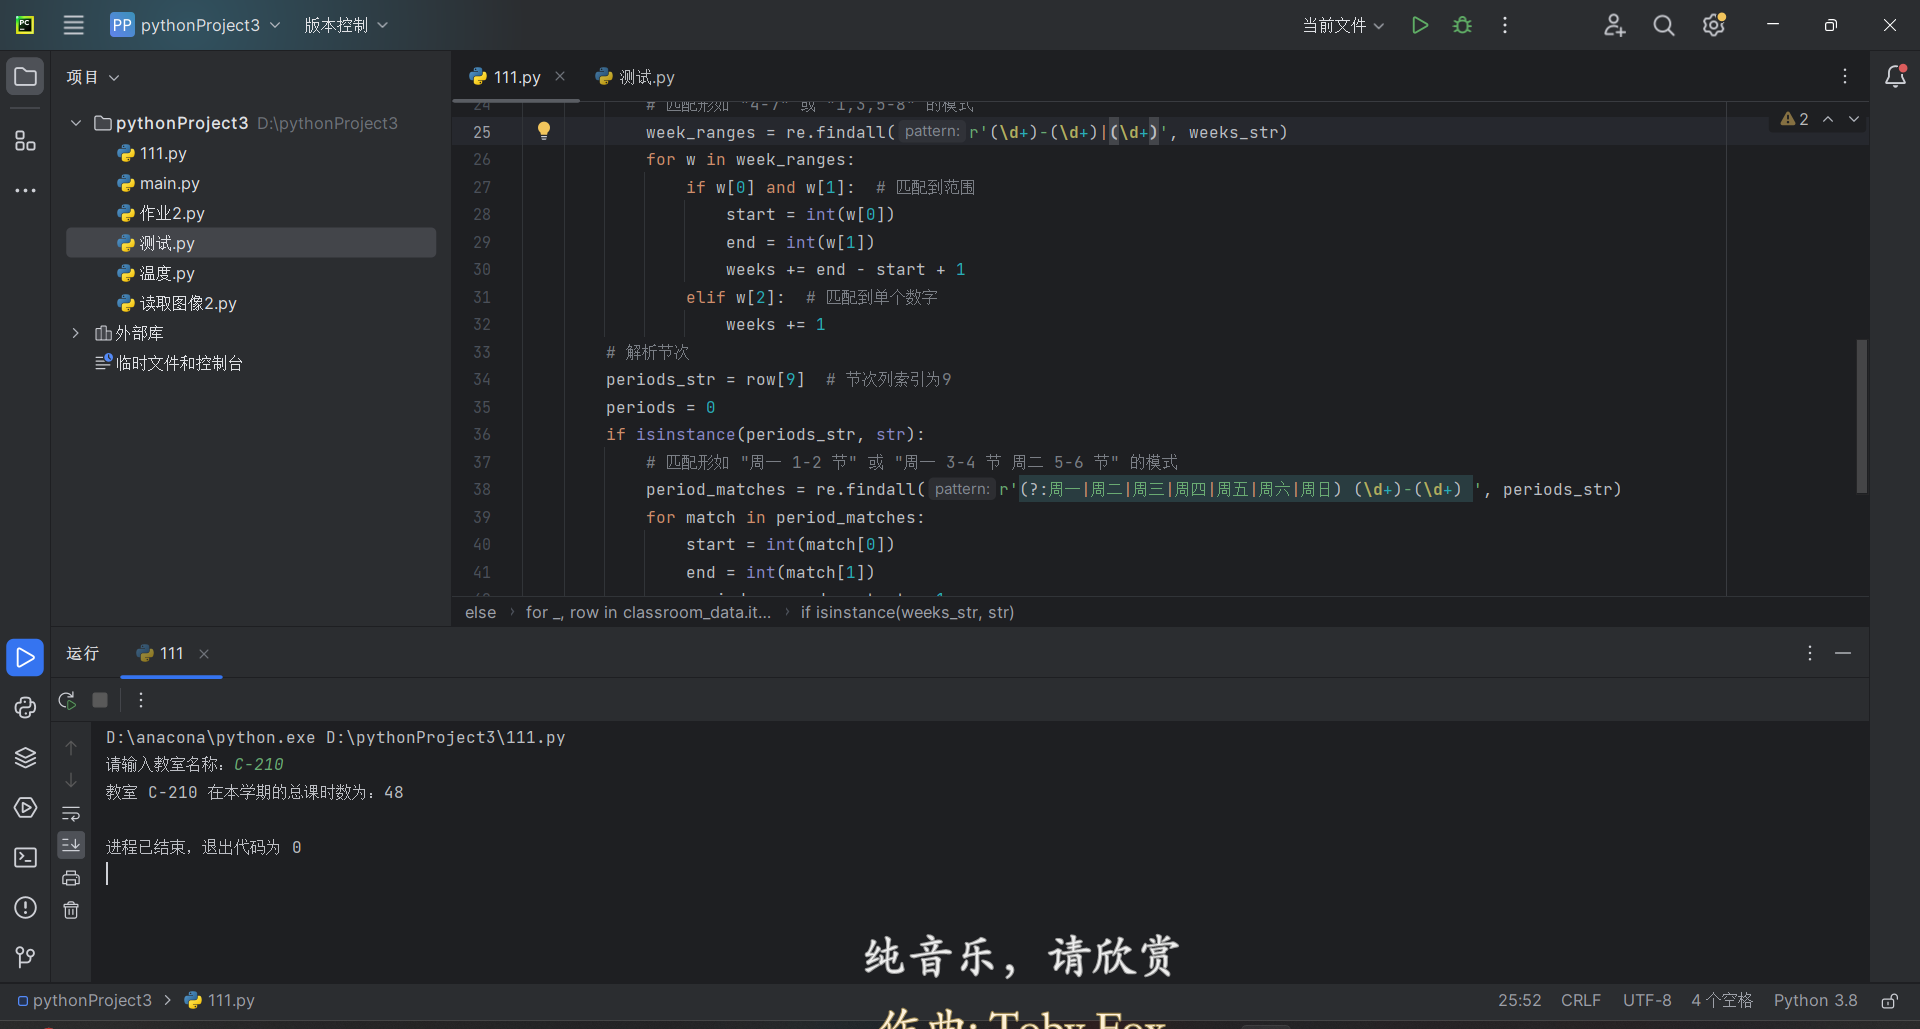Screen dimensions: 1920x1029
Task: Click the Python 3.8 interpreter widget
Action: pos(1815,1001)
